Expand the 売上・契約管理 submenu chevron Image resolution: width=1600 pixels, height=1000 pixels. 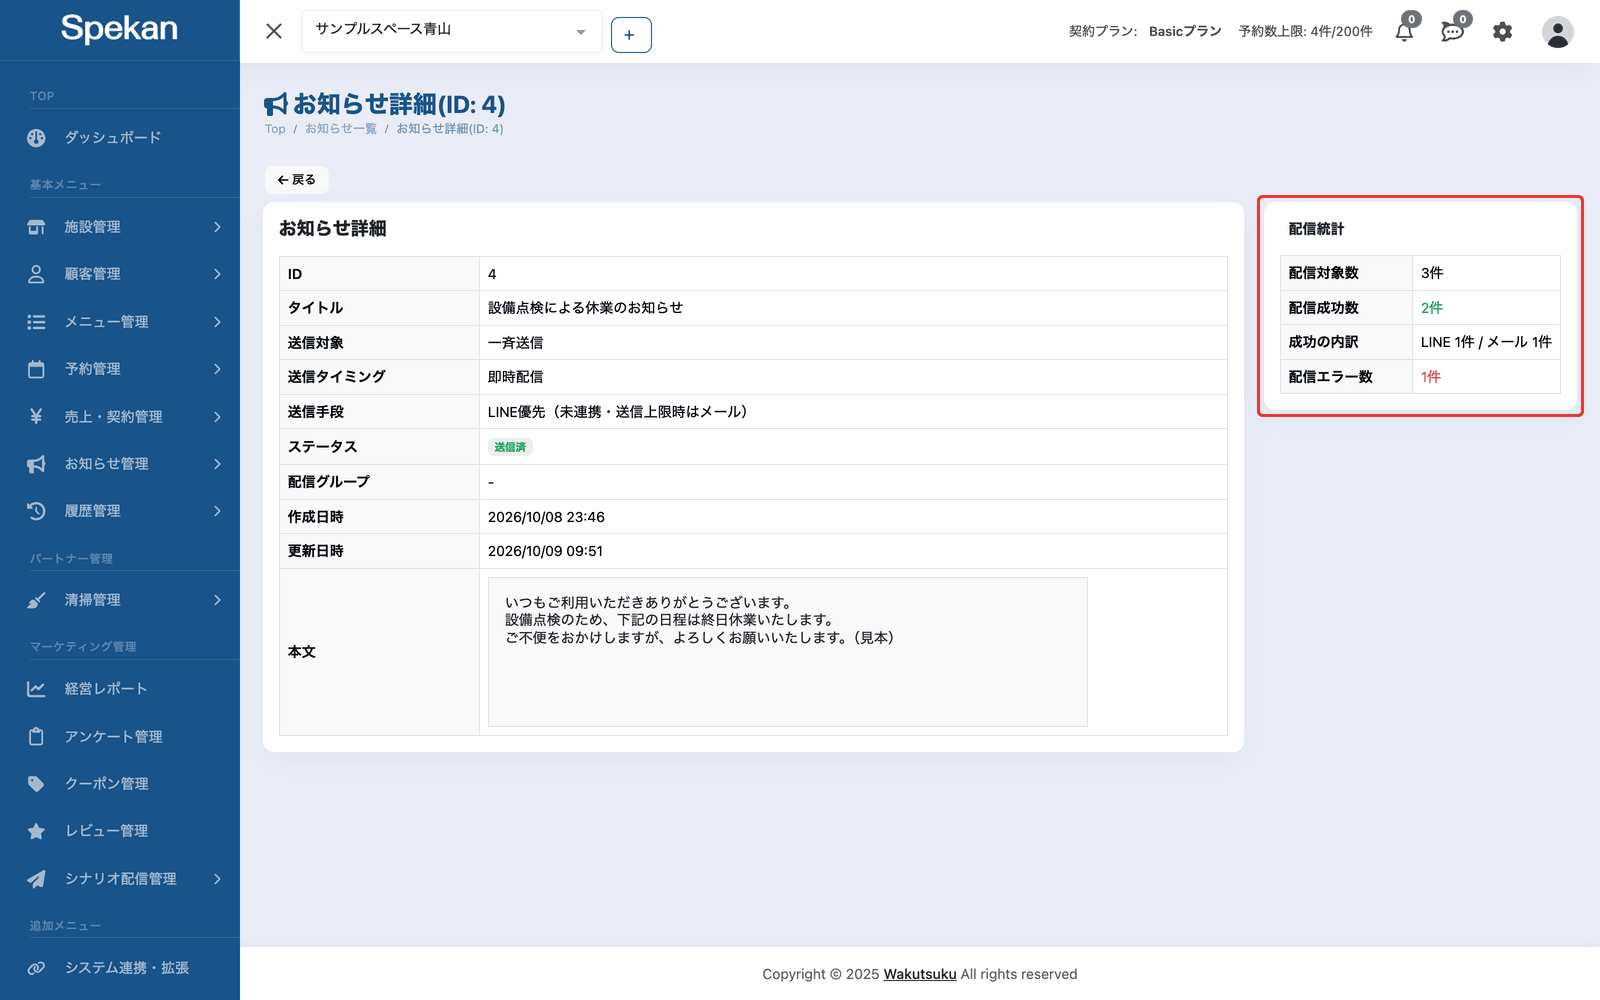click(217, 417)
